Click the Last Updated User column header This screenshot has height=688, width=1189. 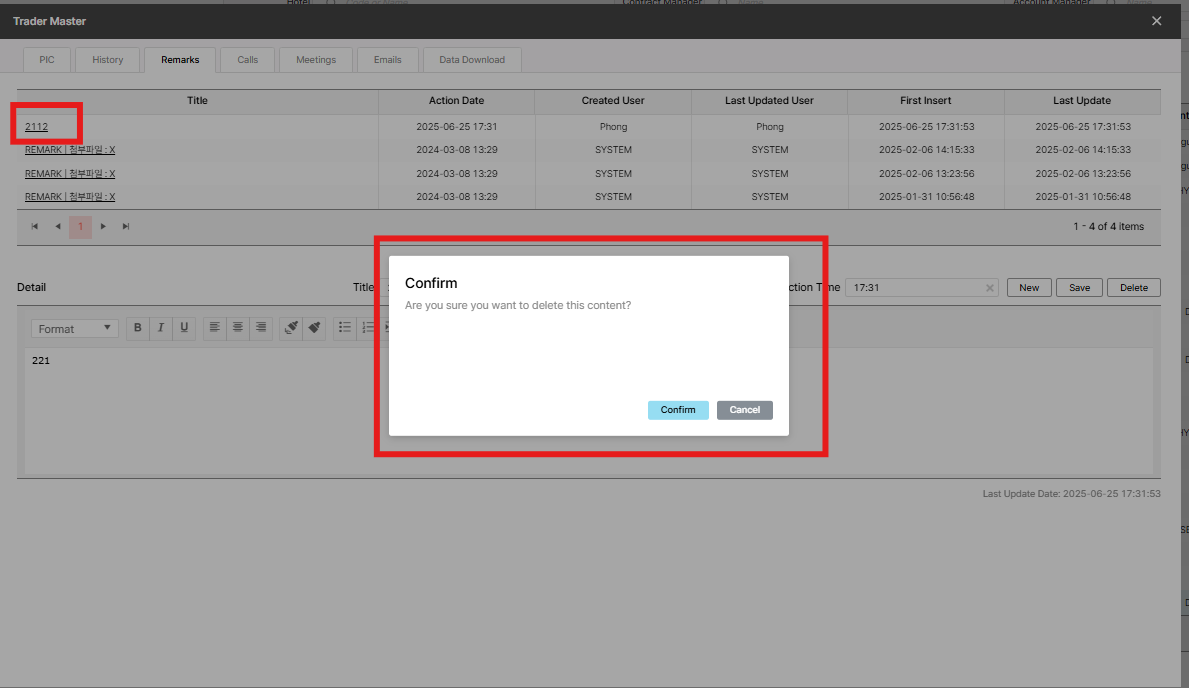click(x=769, y=101)
